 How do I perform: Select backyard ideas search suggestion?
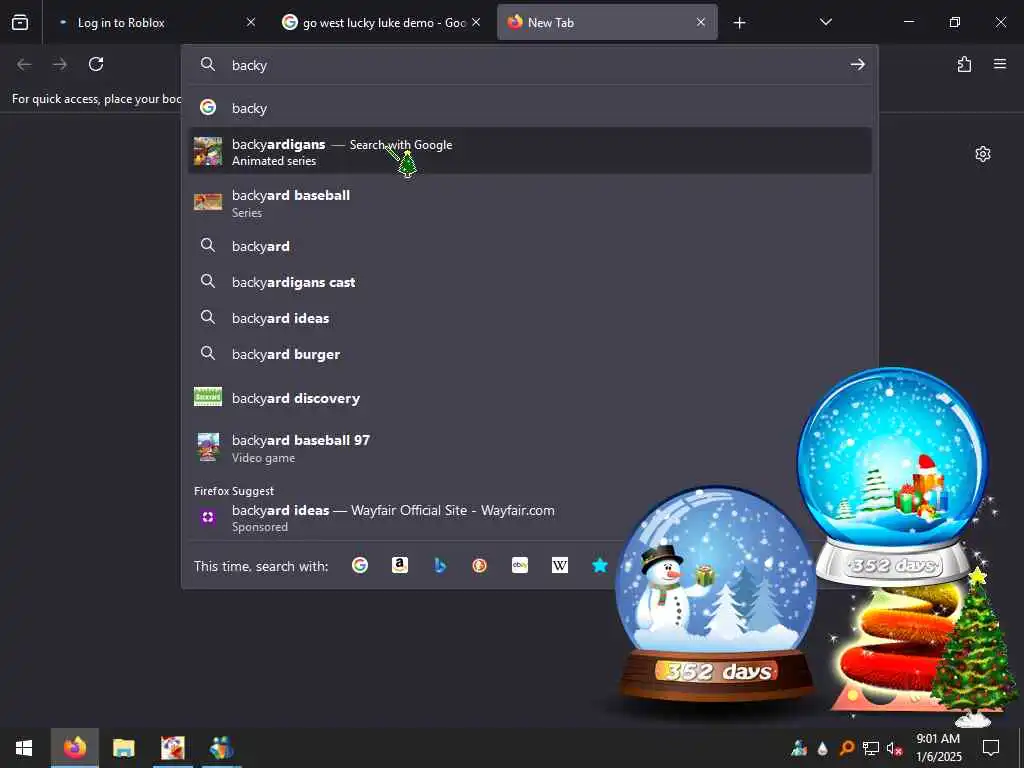tap(530, 318)
